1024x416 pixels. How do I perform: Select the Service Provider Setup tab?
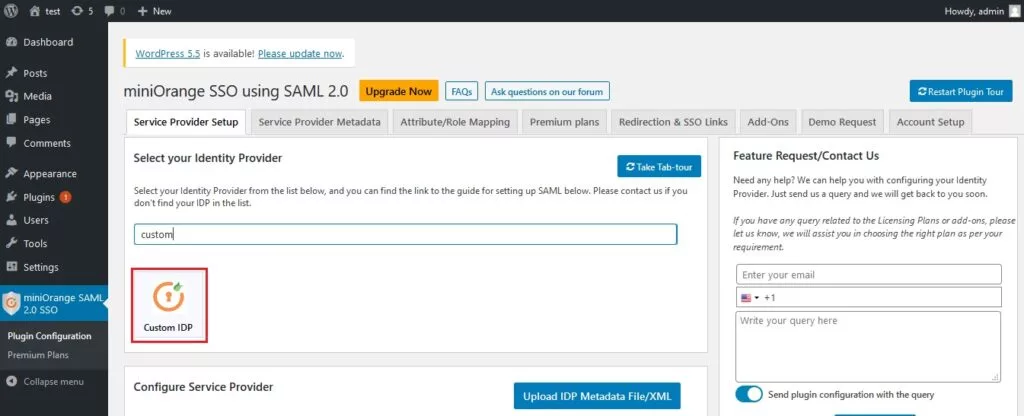[186, 122]
